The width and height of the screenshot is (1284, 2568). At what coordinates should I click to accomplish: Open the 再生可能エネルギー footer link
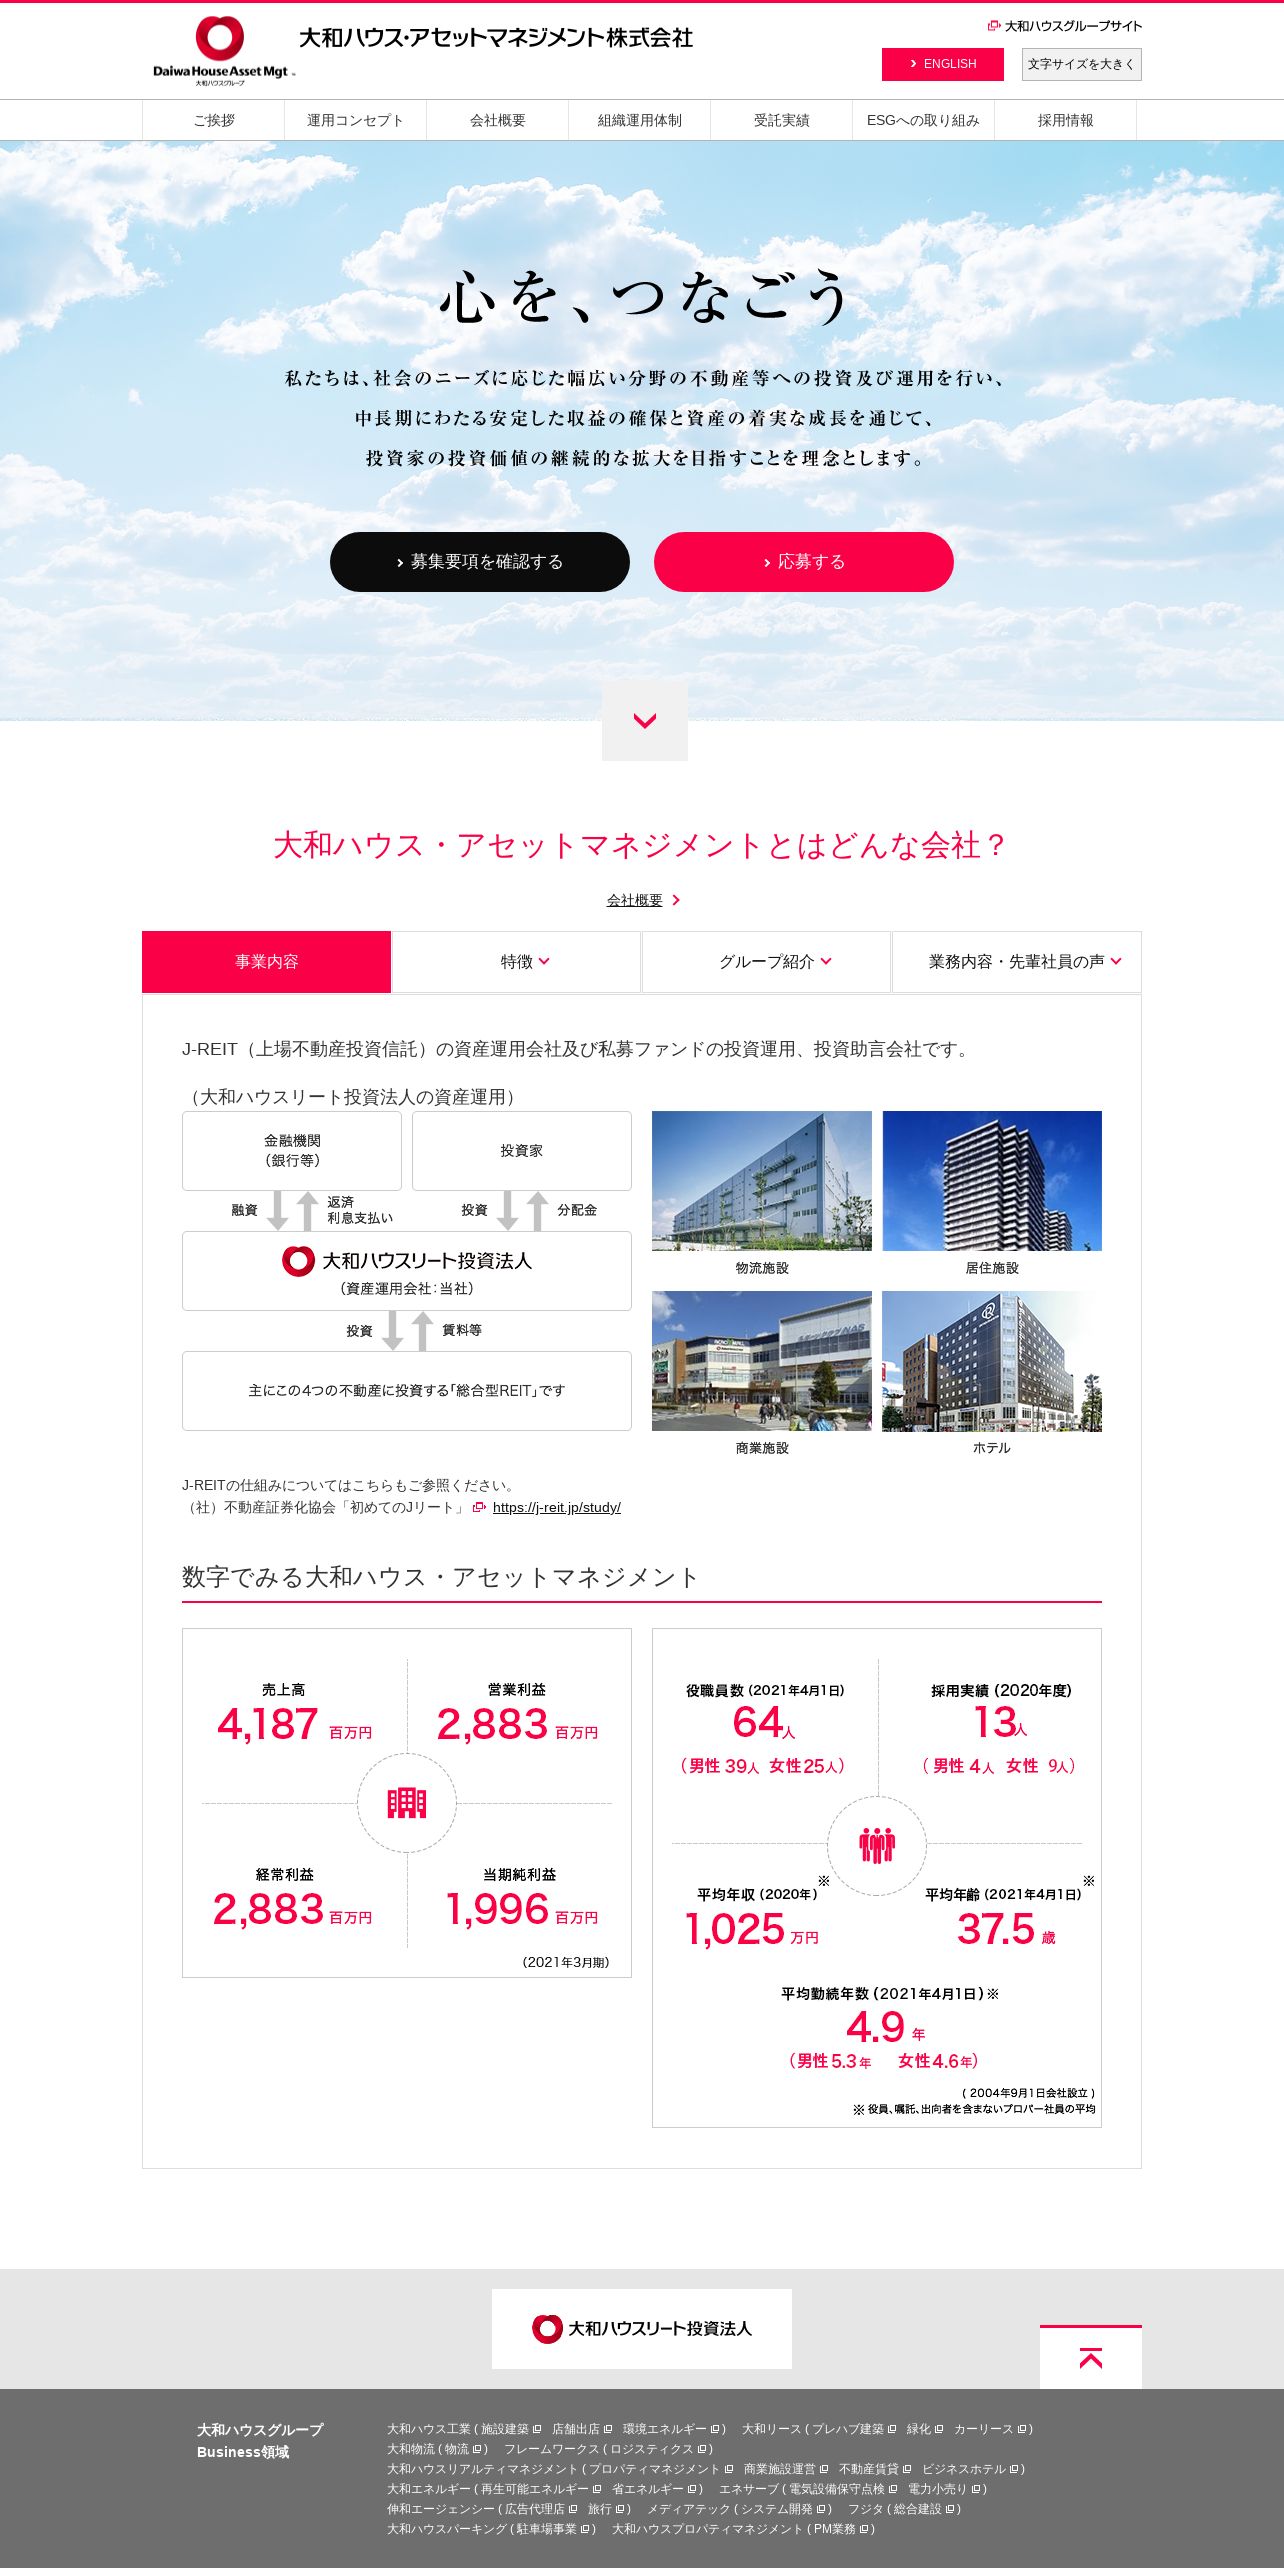541,2489
